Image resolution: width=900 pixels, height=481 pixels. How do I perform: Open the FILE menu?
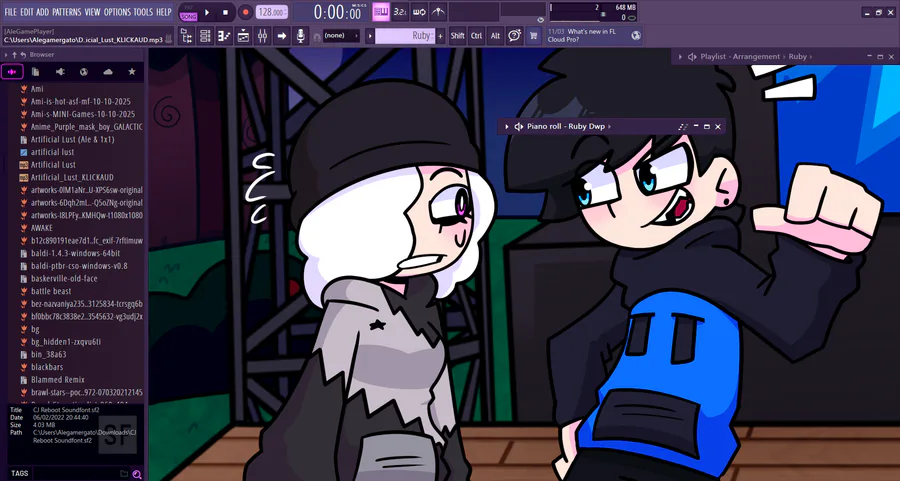[x=10, y=12]
